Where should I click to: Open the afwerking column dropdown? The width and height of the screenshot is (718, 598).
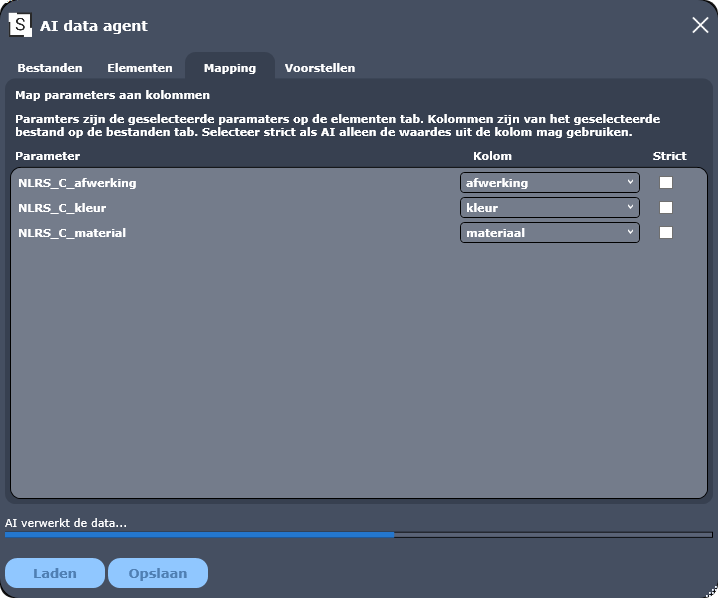(549, 183)
